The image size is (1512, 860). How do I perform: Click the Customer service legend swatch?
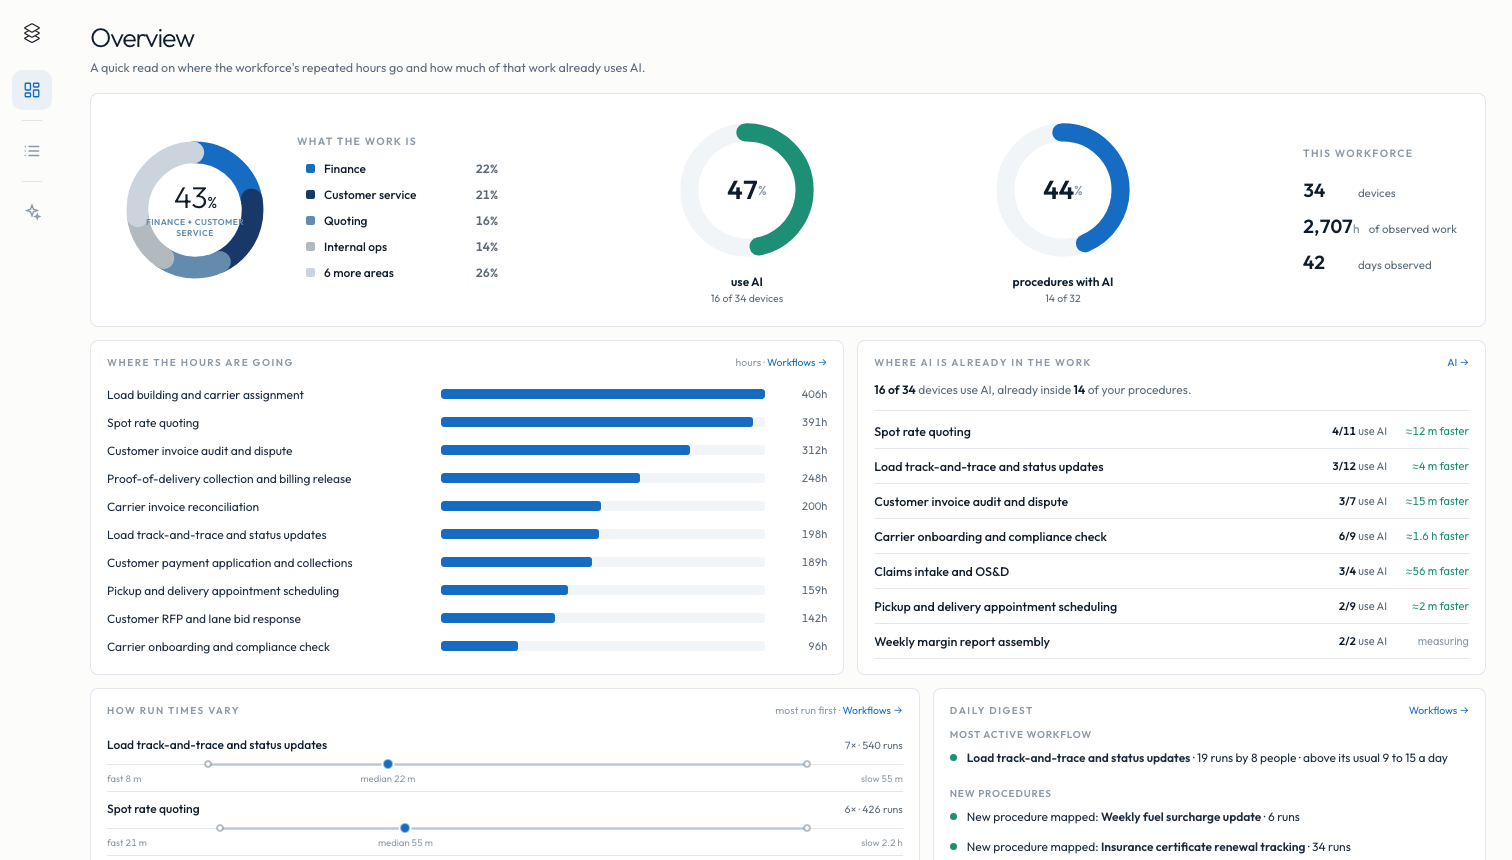(311, 195)
